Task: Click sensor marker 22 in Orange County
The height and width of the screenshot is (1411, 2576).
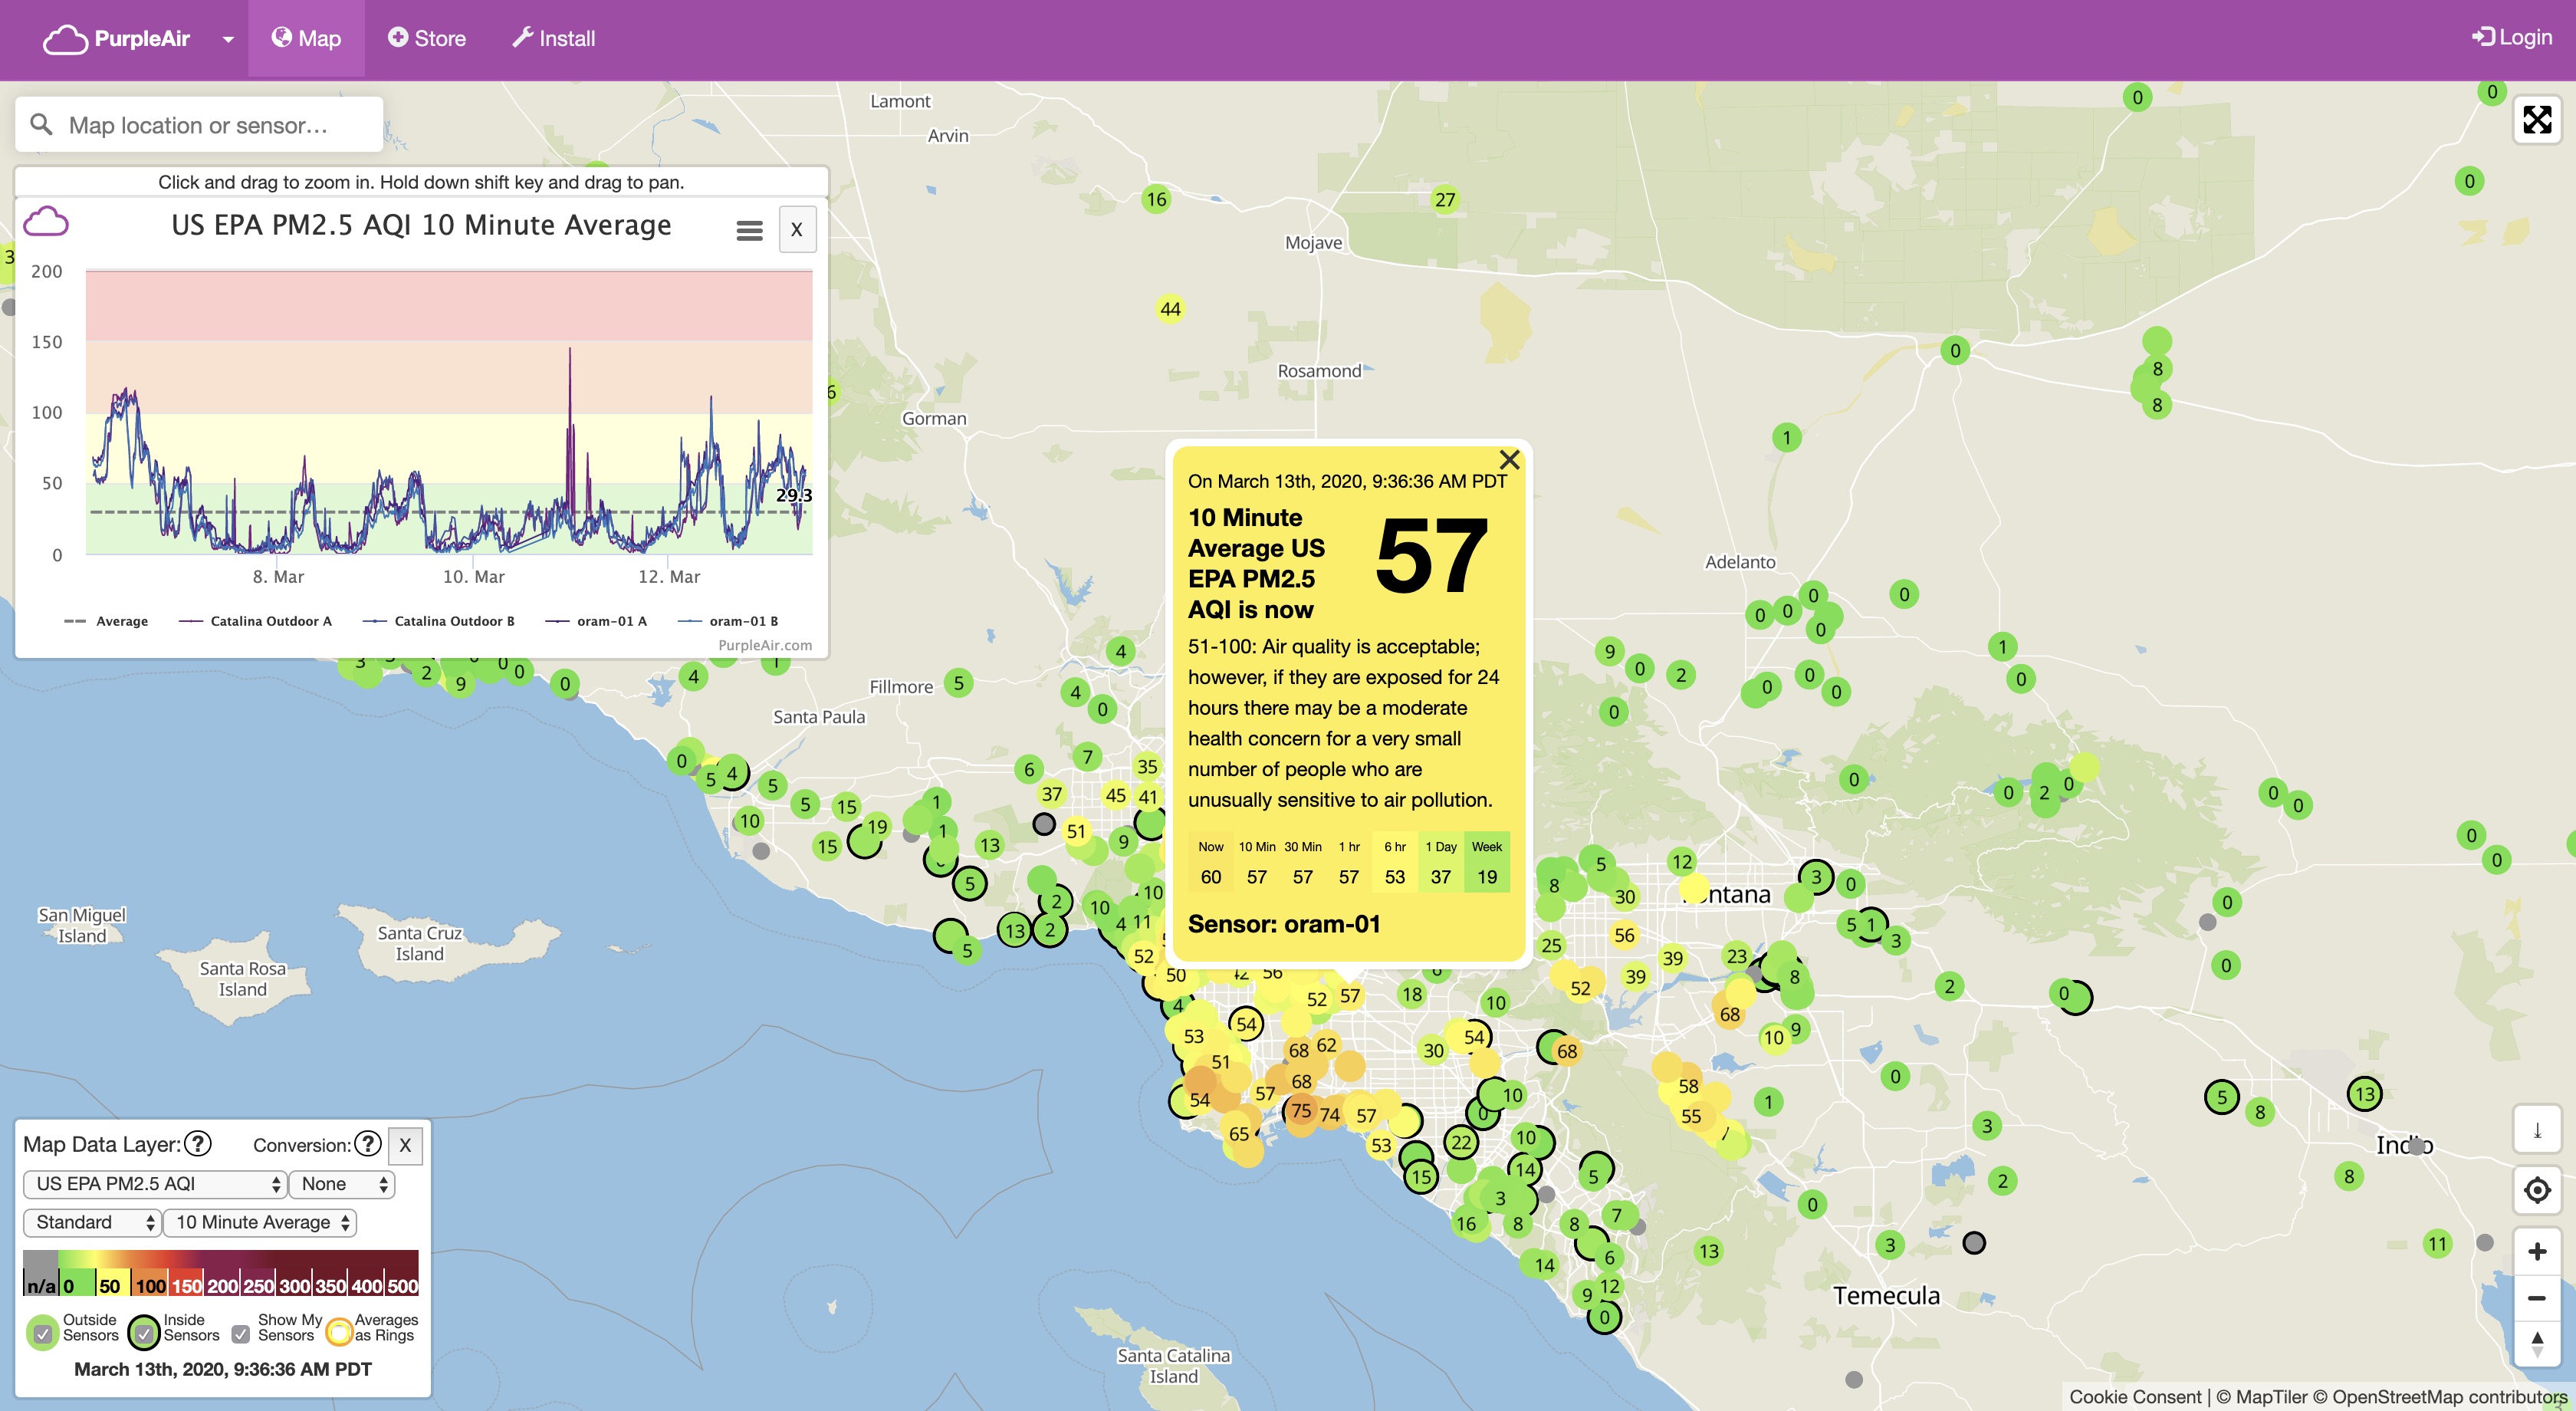Action: click(x=1461, y=1142)
